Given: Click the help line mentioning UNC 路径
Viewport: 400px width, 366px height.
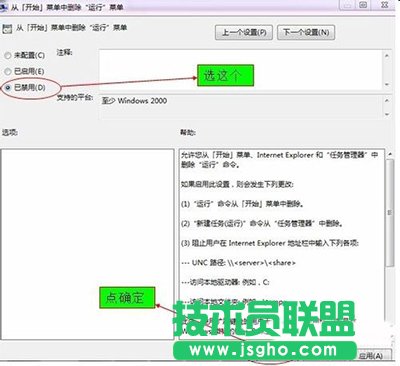Looking at the screenshot, I should [238, 263].
